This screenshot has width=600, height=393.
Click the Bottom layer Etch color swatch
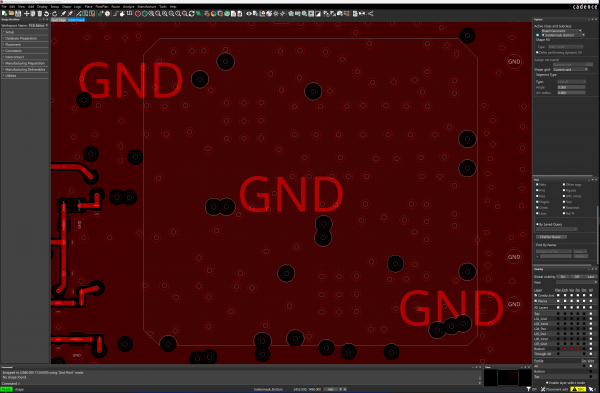coord(565,349)
